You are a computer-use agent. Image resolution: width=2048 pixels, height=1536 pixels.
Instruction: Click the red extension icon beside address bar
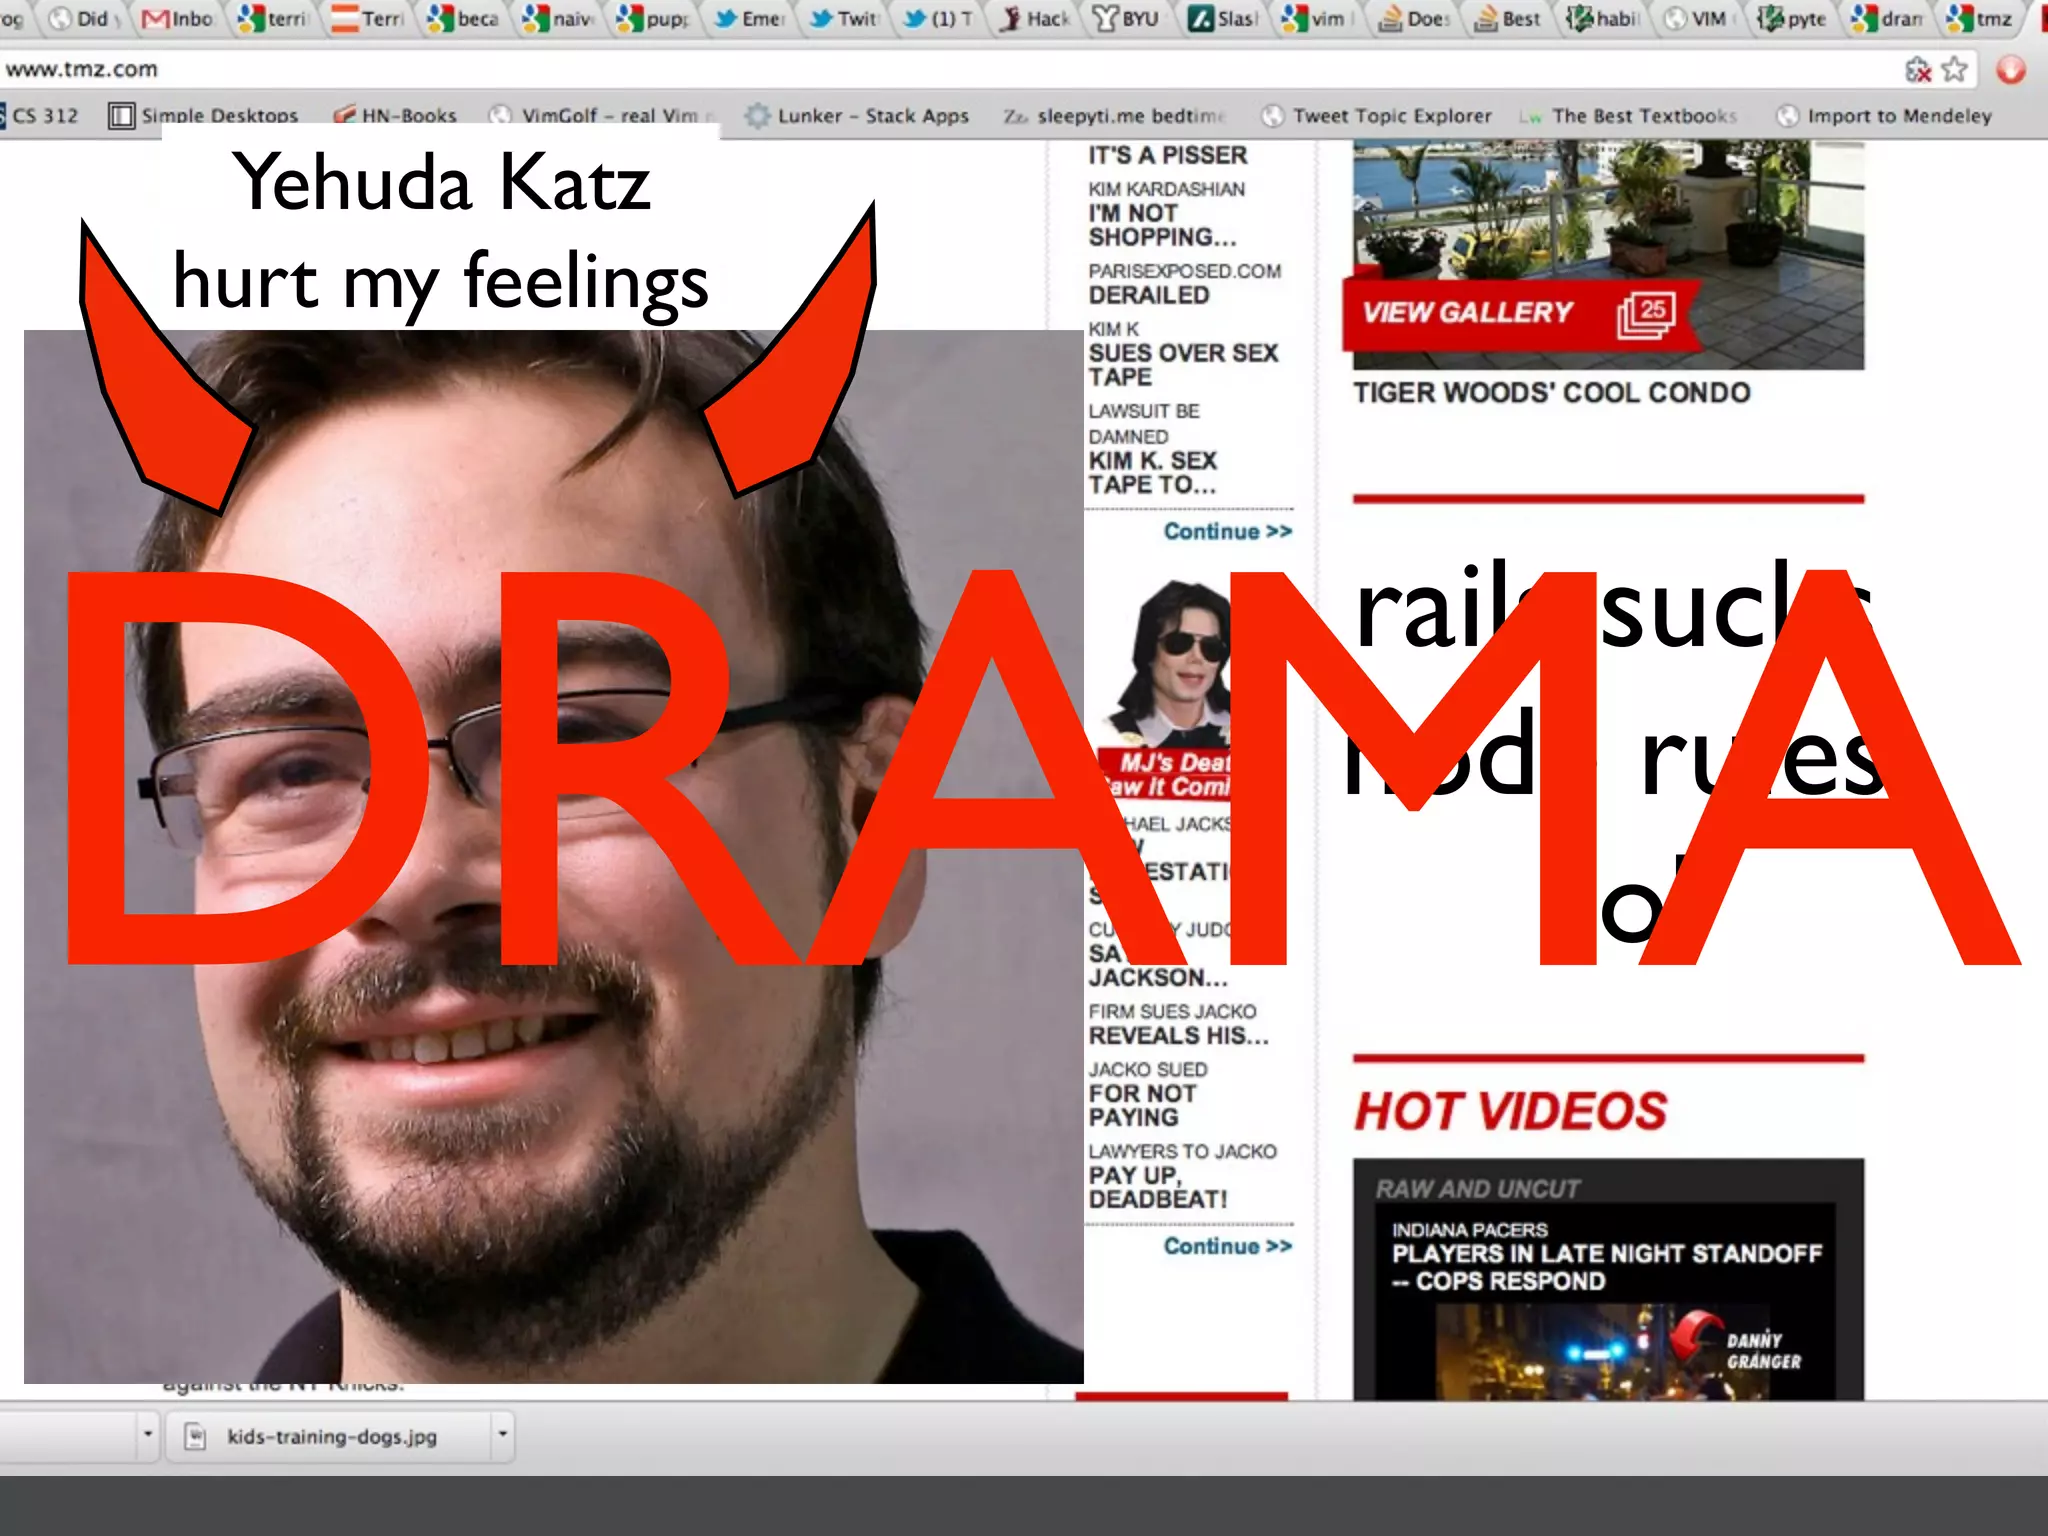click(x=2011, y=70)
